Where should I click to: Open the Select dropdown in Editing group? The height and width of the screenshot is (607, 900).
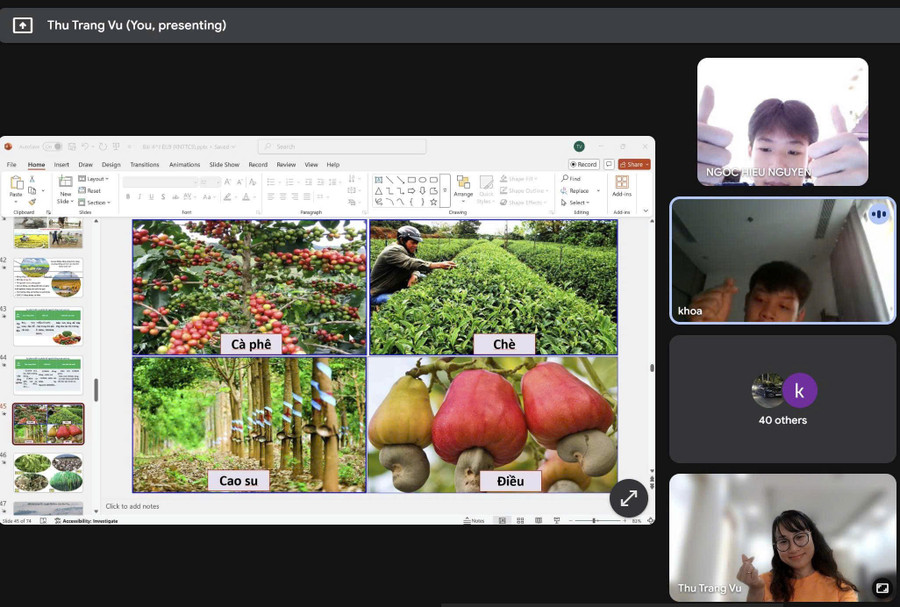[x=578, y=202]
